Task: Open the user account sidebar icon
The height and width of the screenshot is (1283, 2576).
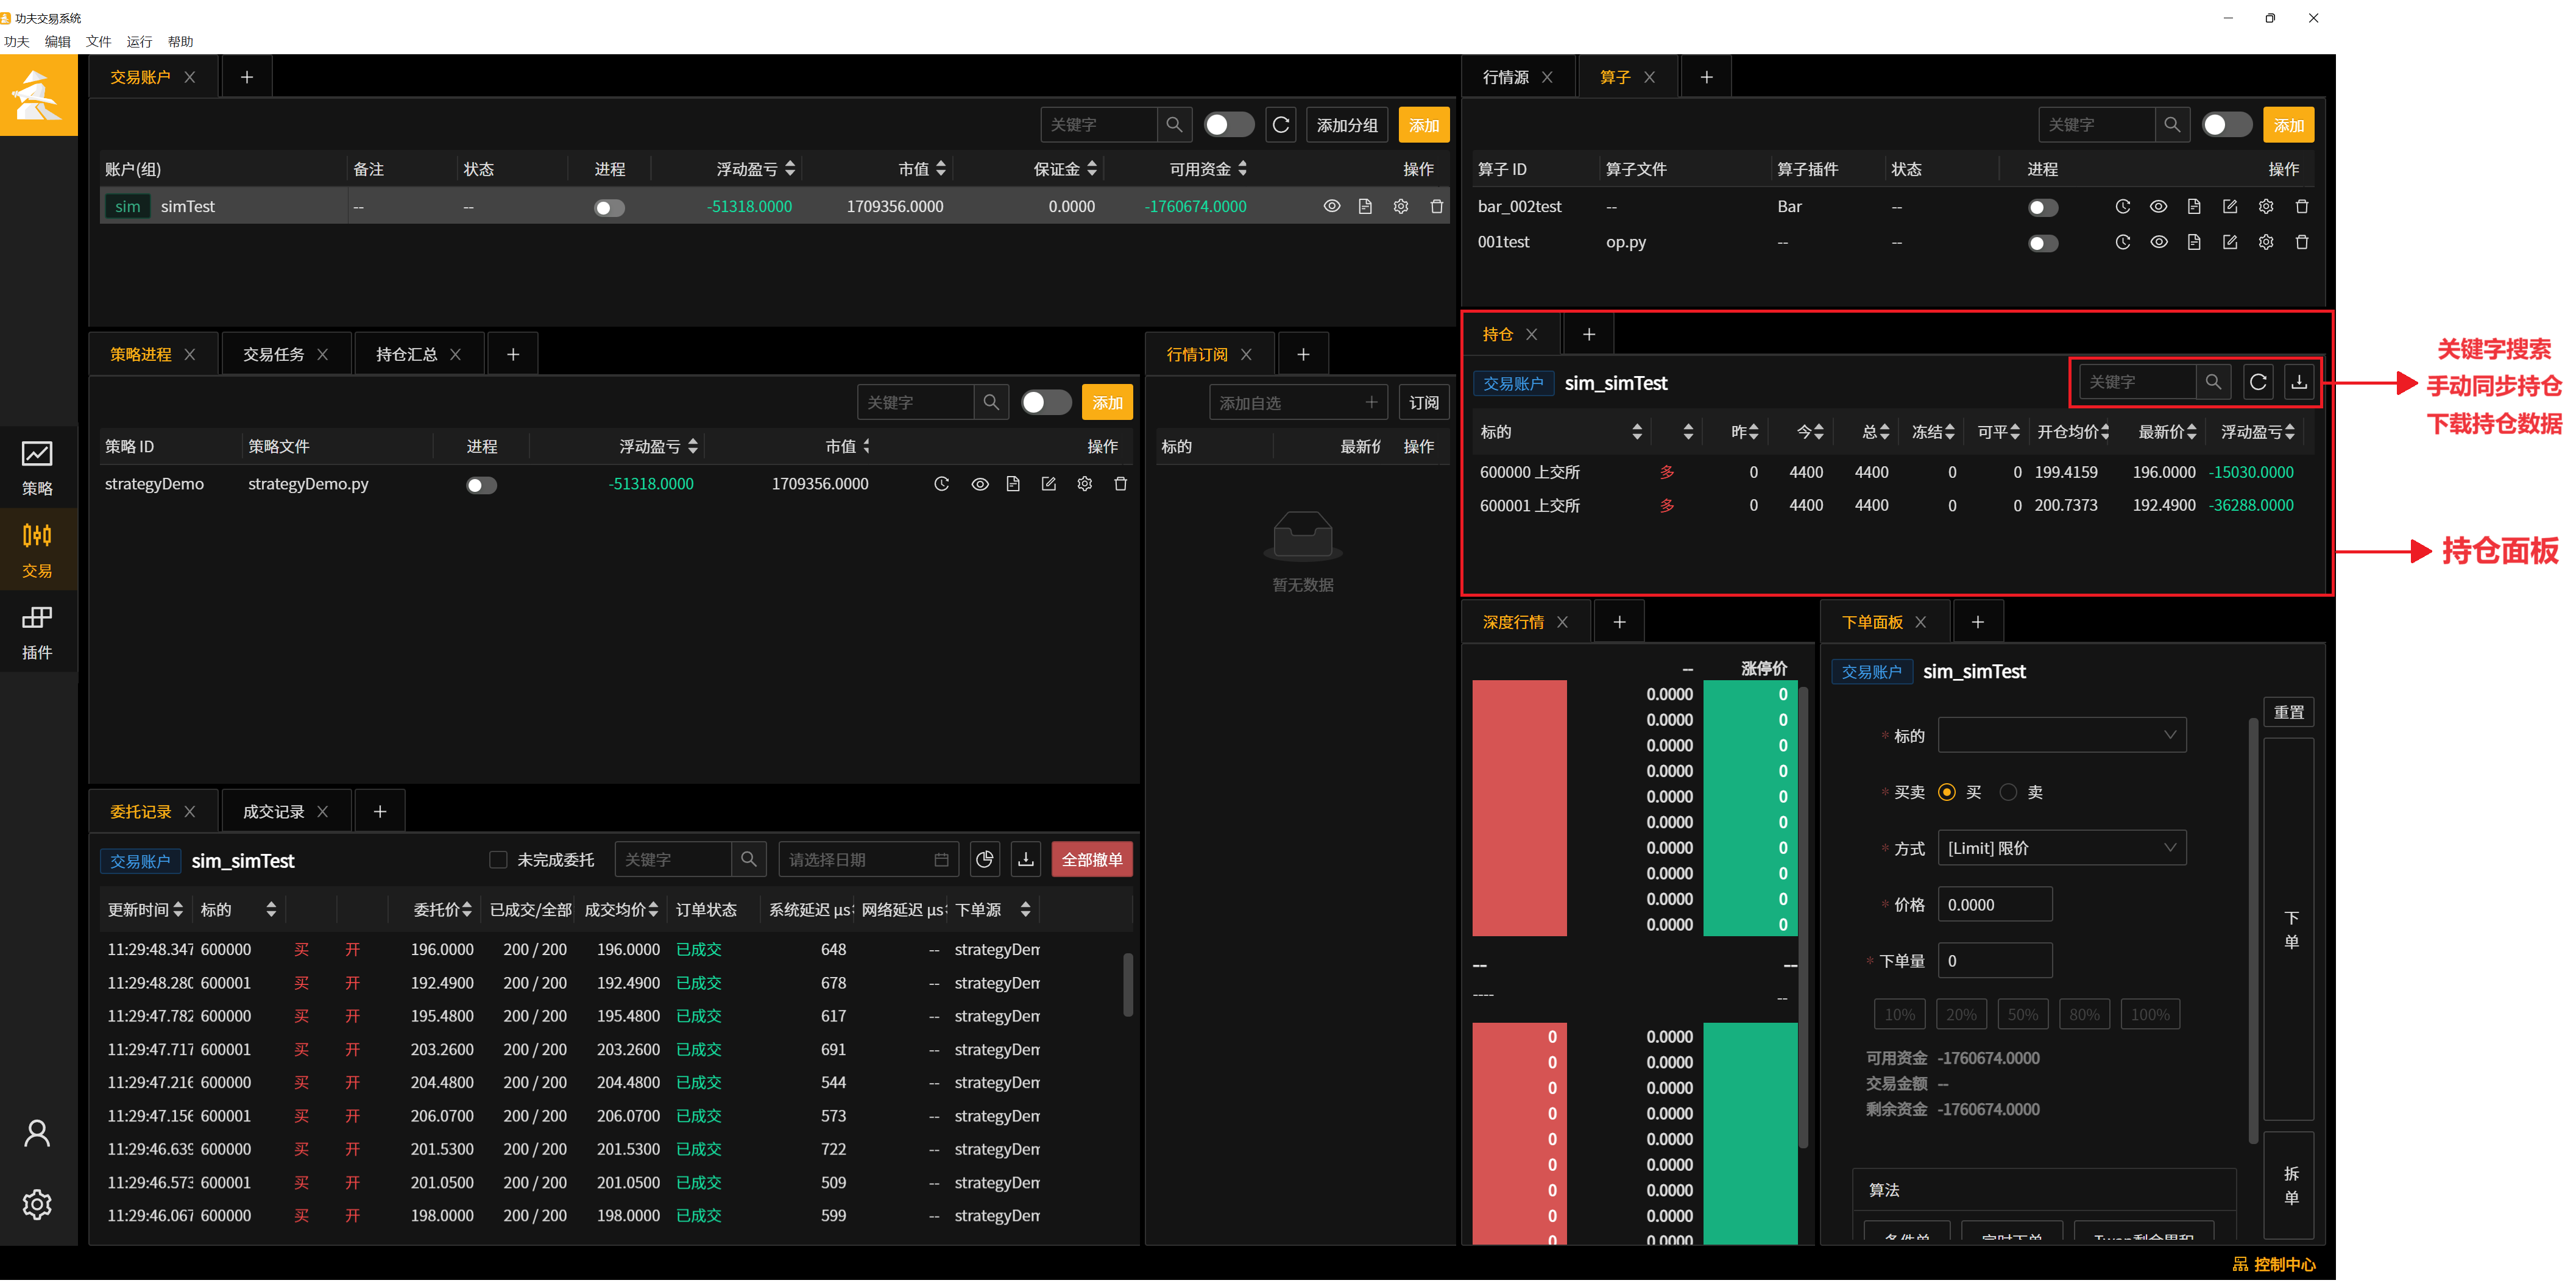Action: [37, 1133]
